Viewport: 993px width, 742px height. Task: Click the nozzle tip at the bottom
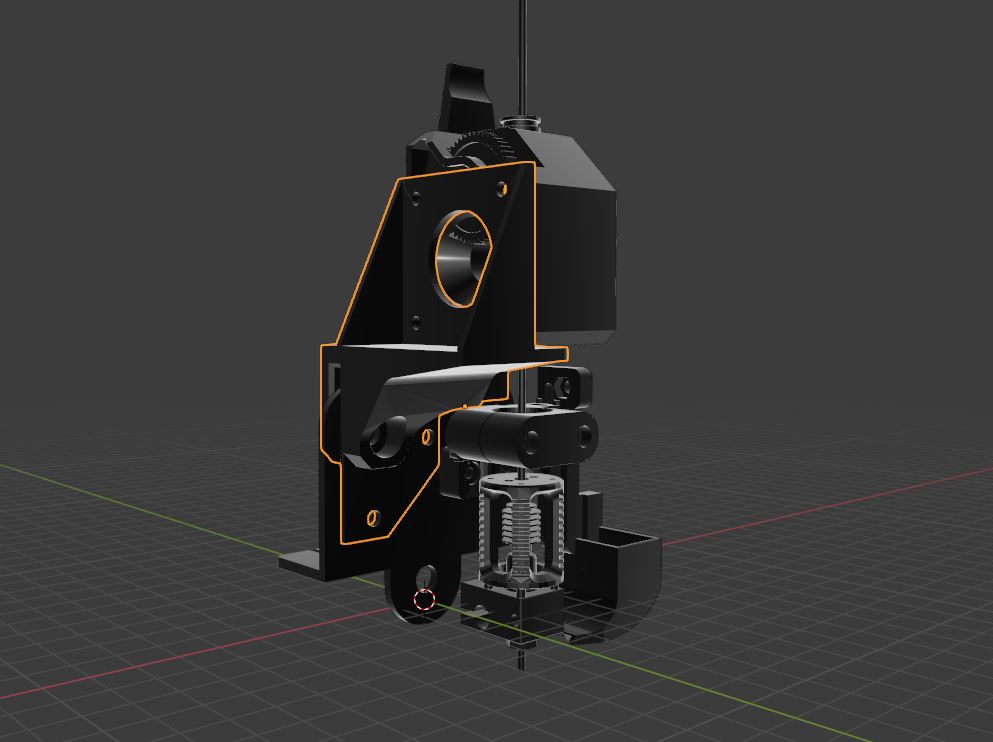(x=520, y=655)
